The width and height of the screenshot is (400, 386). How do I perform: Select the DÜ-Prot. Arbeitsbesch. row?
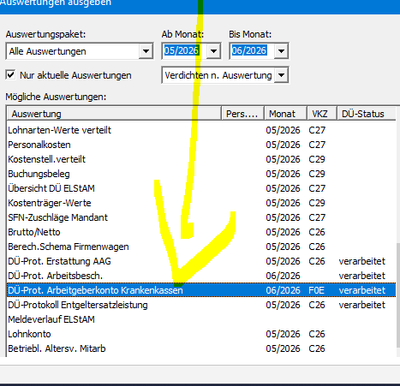click(x=201, y=276)
